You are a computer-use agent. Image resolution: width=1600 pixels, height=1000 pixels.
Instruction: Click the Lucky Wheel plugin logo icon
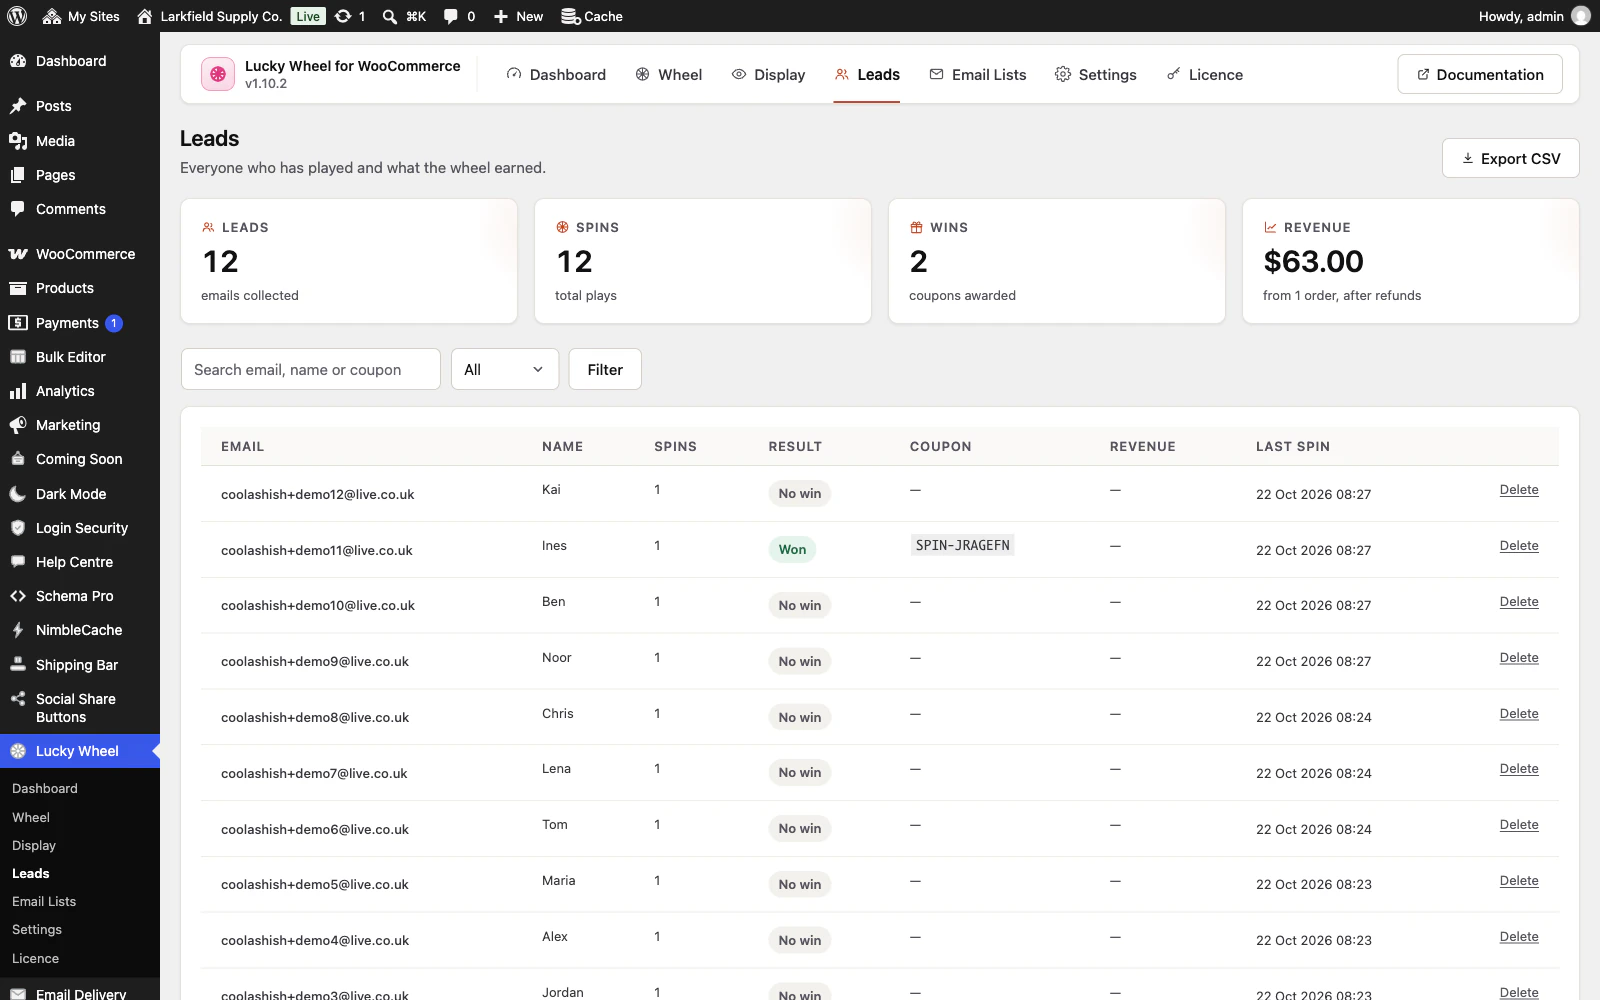[x=218, y=74]
